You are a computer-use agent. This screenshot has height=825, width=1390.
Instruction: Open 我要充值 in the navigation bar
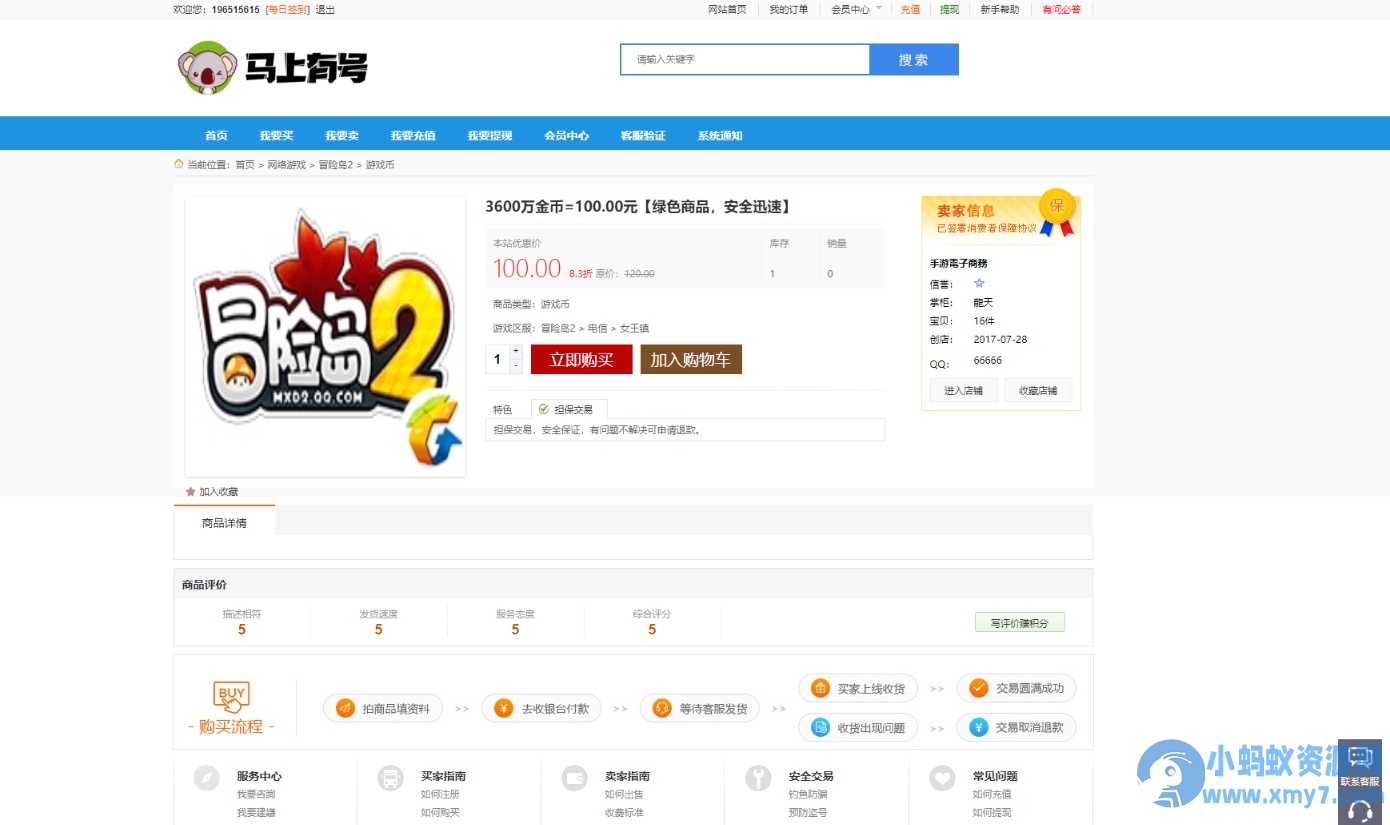[413, 136]
